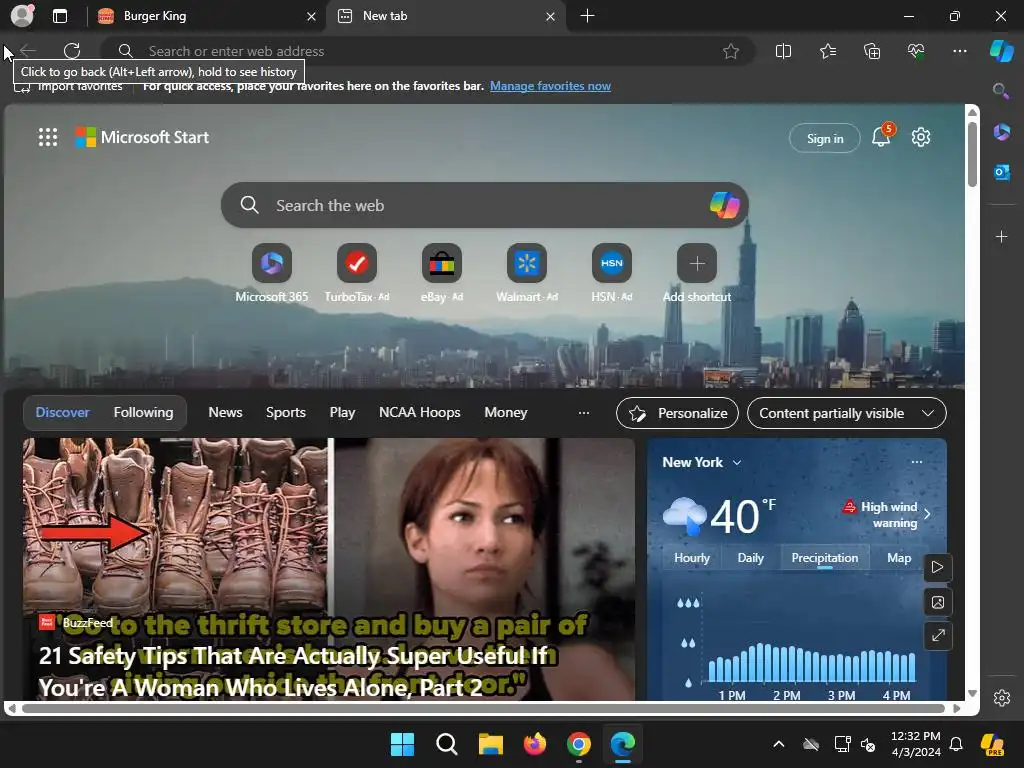This screenshot has height=768, width=1024.
Task: Click the horizontal scrollbar at bottom
Action: pyautogui.click(x=483, y=708)
